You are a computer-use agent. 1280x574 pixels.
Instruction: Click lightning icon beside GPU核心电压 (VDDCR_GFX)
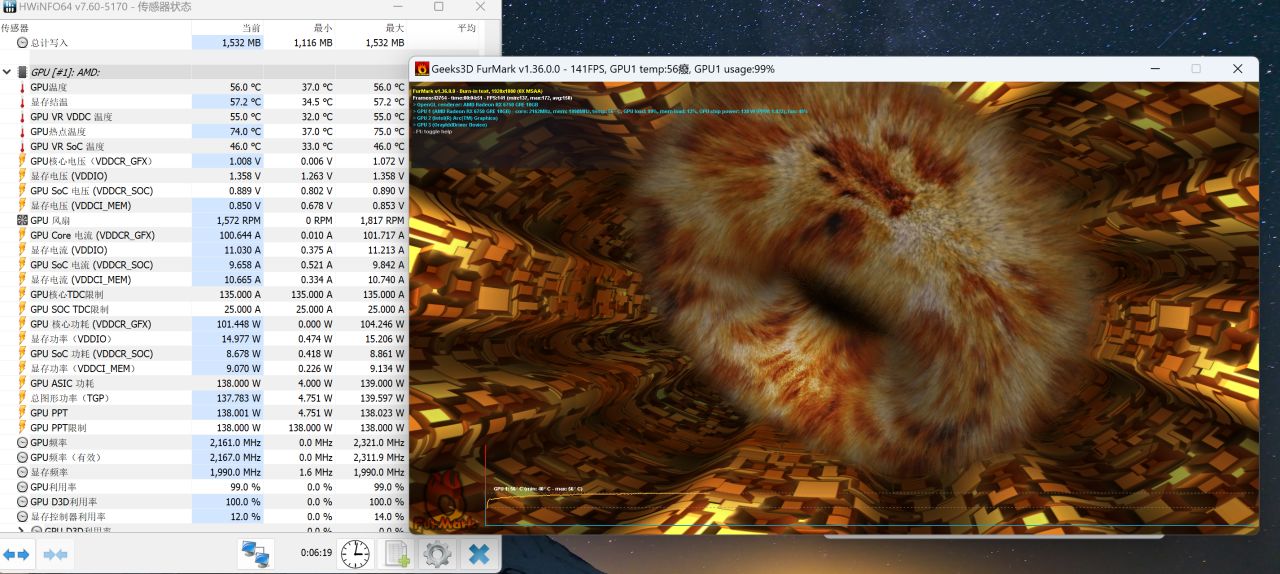pos(22,161)
